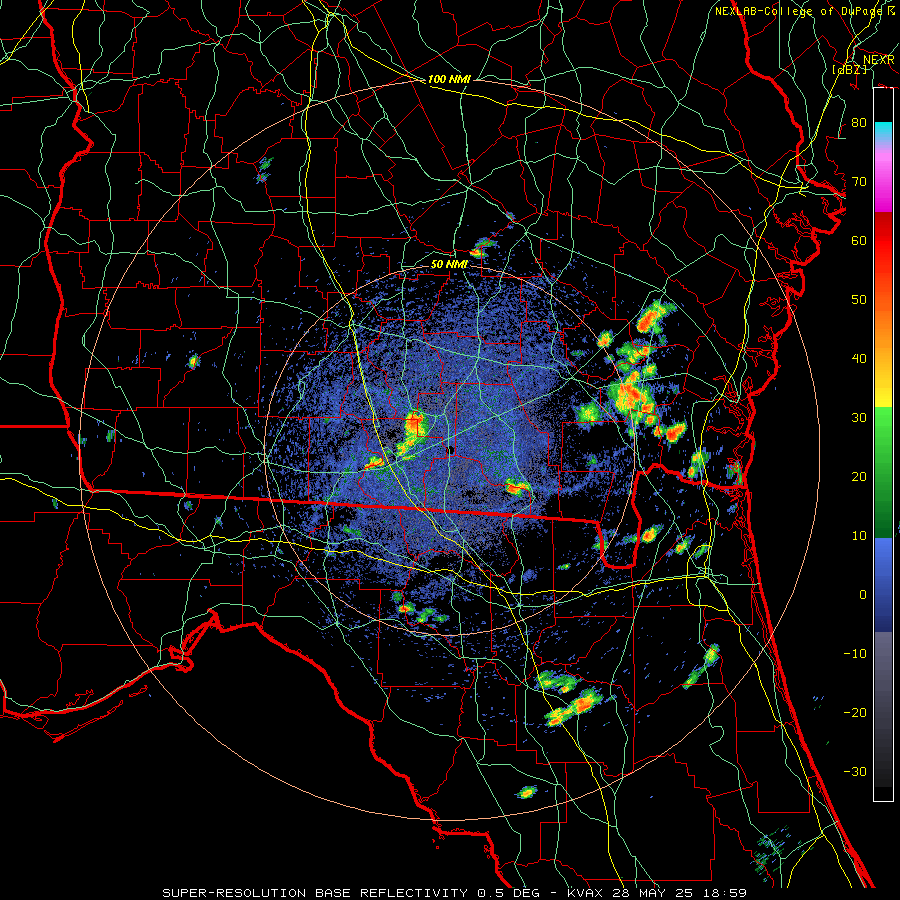
Task: Click the 10 dBZ scale value
Action: 859,536
